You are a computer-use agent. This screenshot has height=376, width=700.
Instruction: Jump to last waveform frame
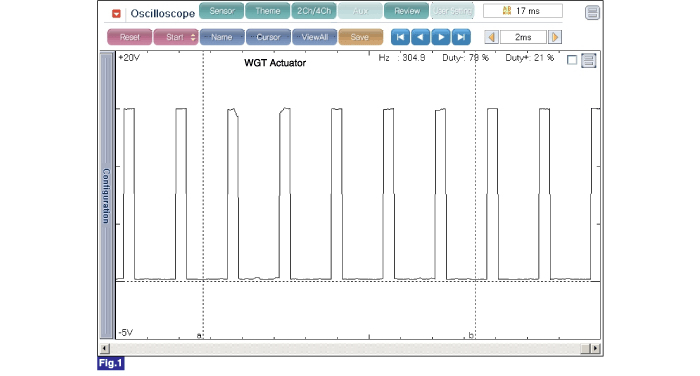click(461, 37)
